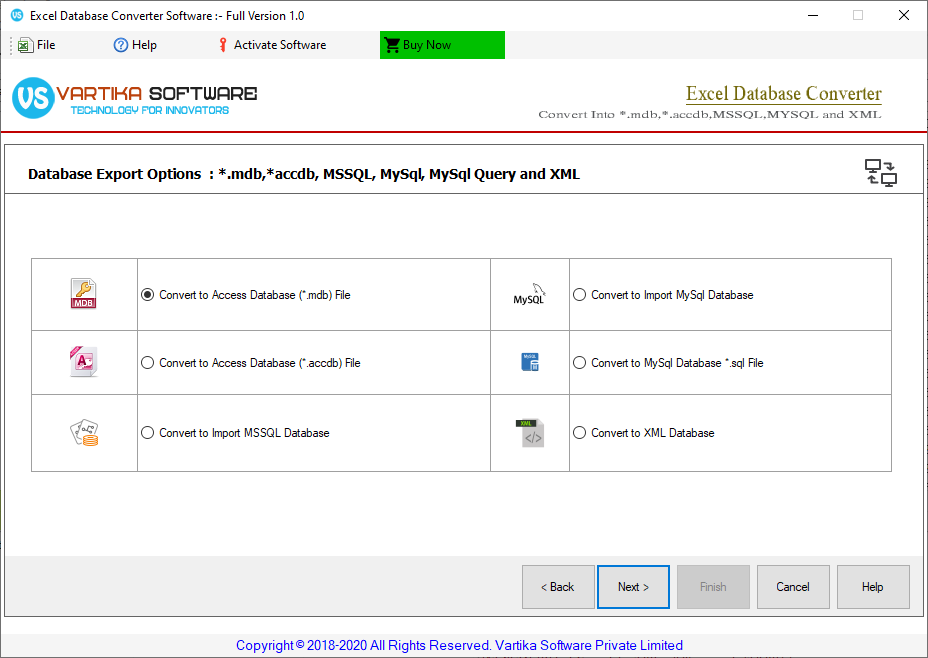The width and height of the screenshot is (928, 658).
Task: Click the greyed-out Finish button
Action: (713, 586)
